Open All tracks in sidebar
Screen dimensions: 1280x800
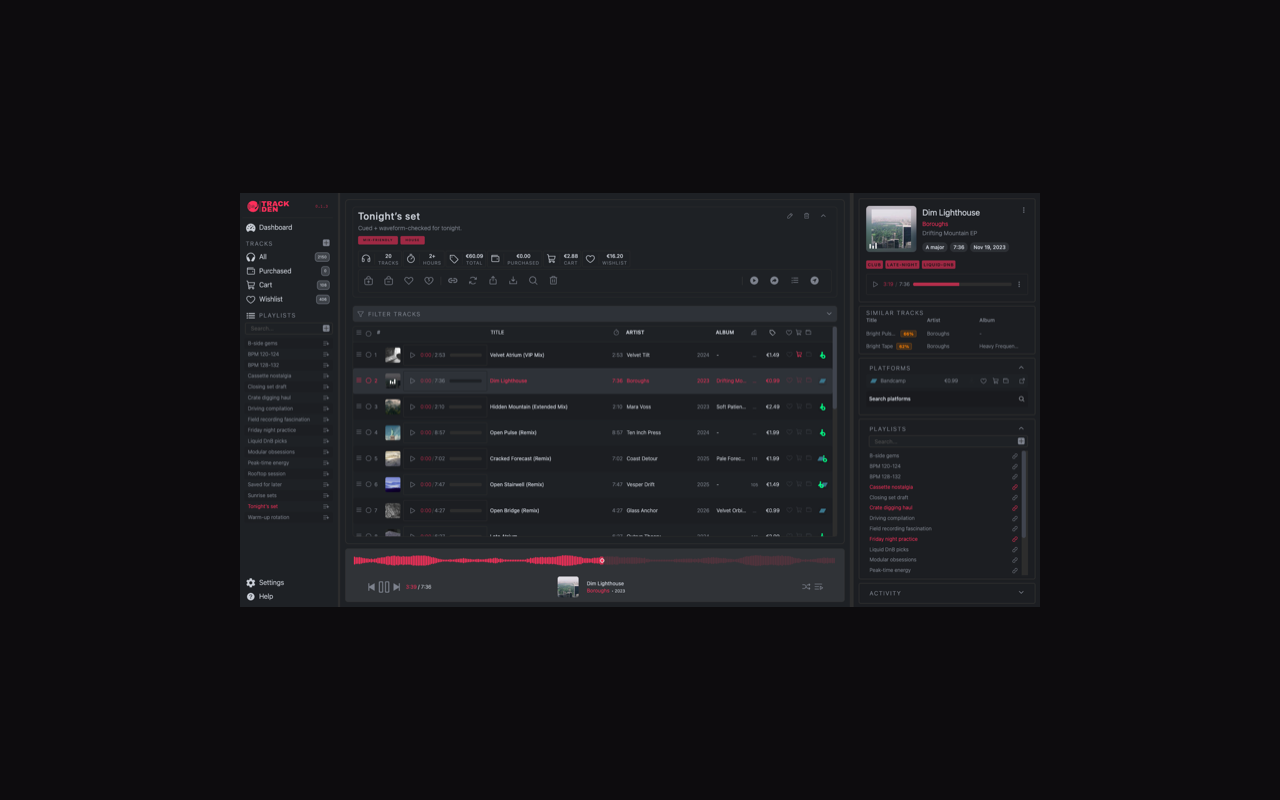pyautogui.click(x=287, y=257)
